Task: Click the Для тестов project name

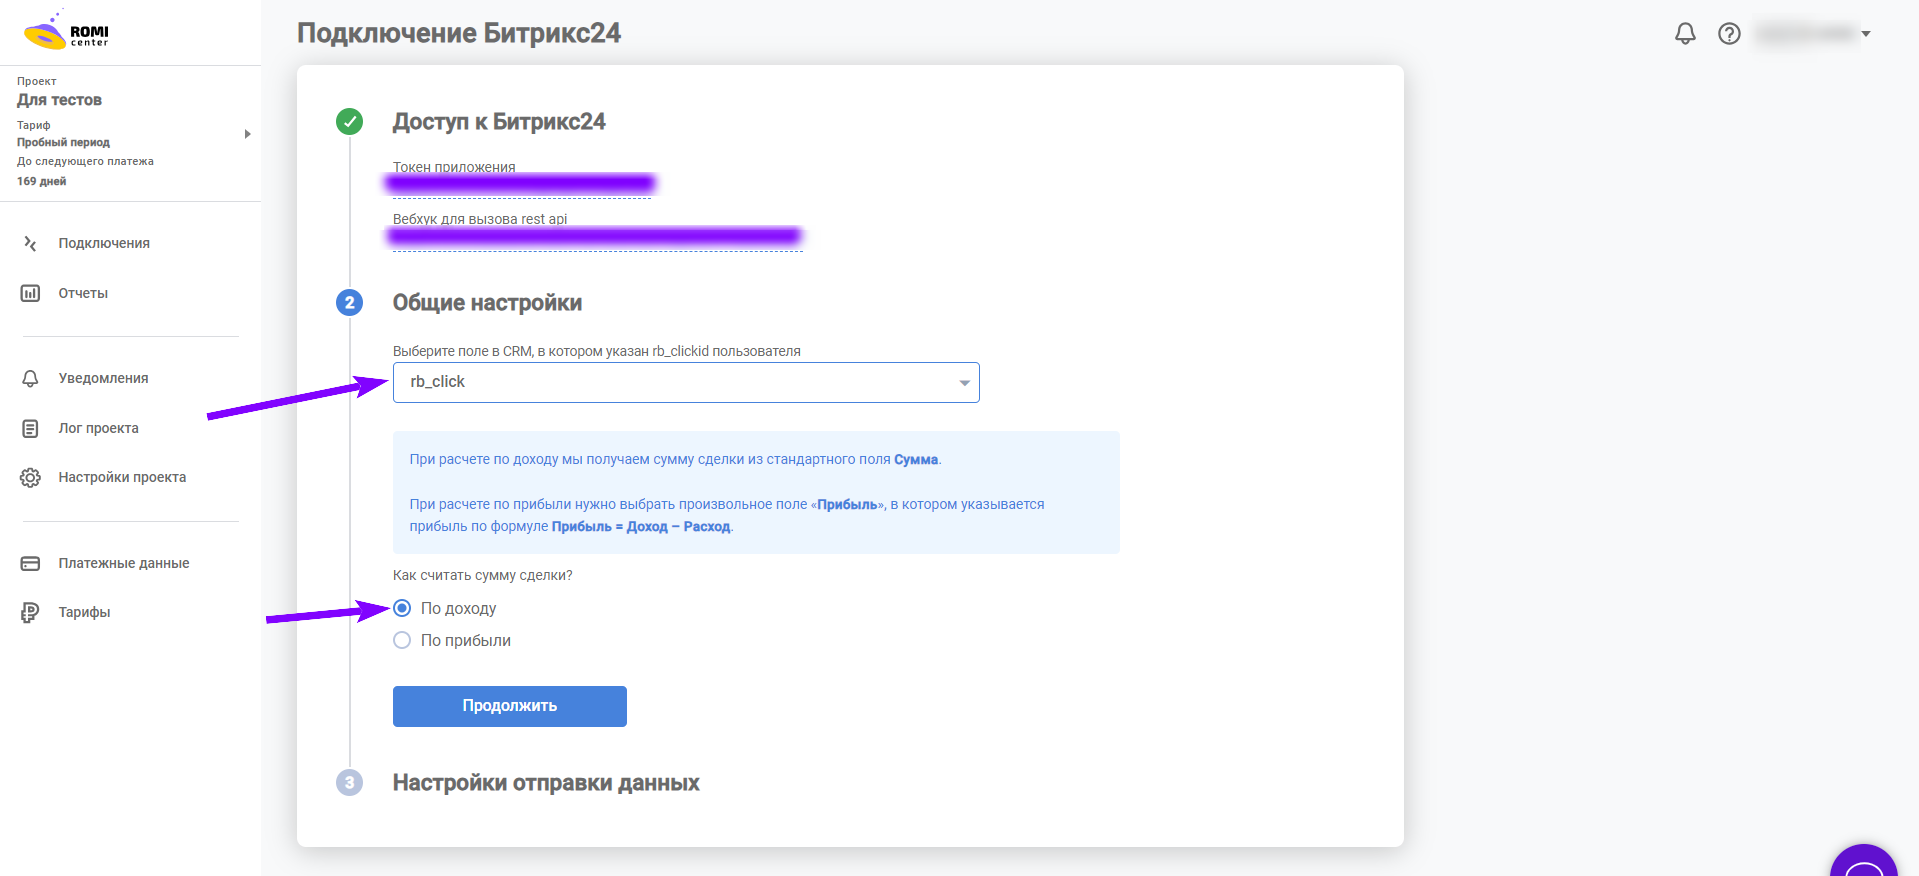Action: click(x=59, y=100)
